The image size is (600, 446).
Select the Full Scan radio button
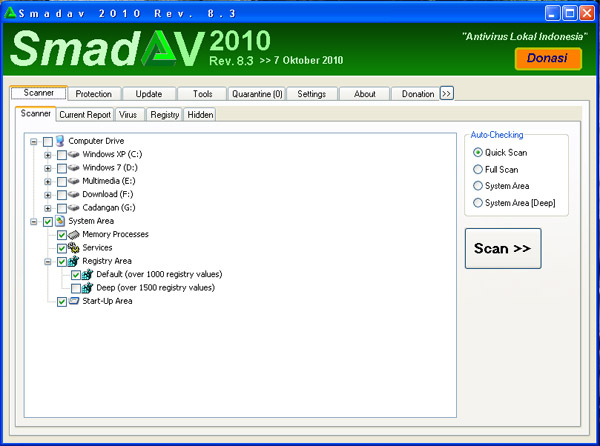[x=478, y=169]
